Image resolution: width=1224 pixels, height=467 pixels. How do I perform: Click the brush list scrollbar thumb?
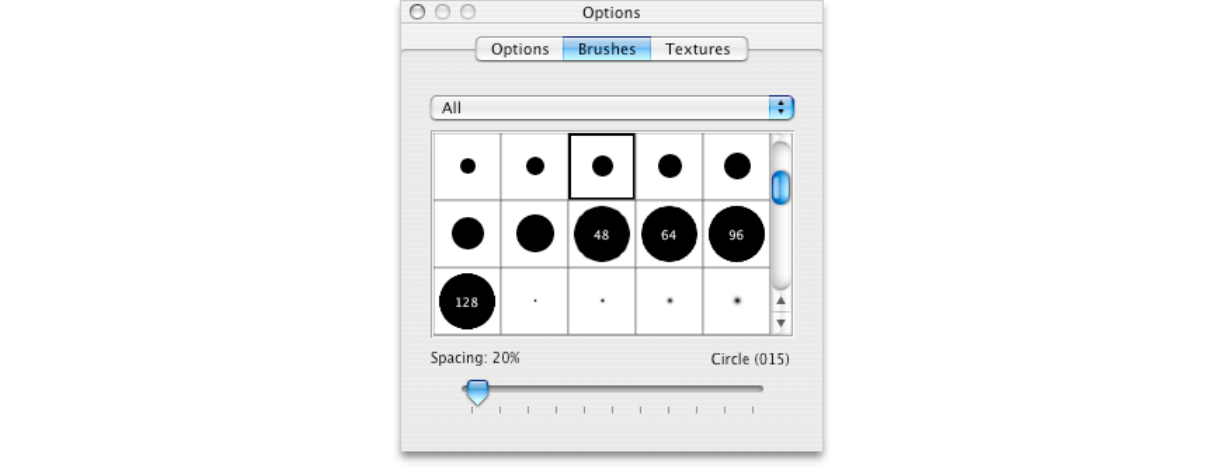pyautogui.click(x=781, y=187)
